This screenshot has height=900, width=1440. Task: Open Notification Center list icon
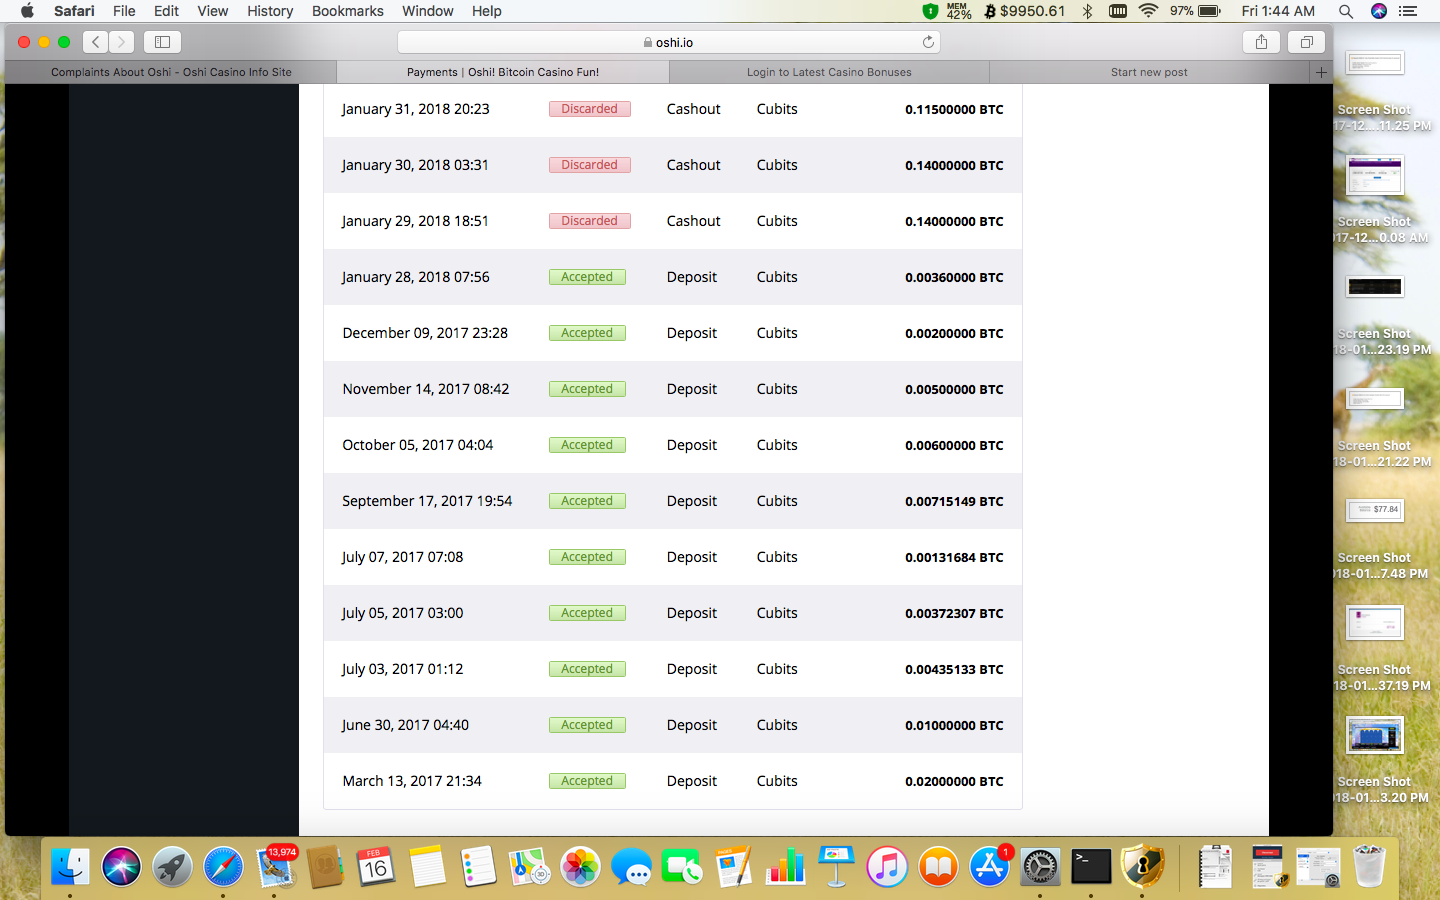[x=1408, y=11]
